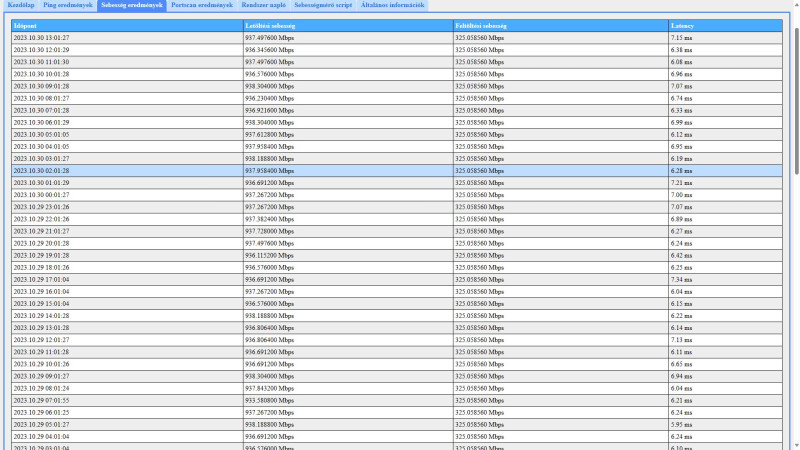Open the Portscan eredmények tab
This screenshot has width=800, height=450.
pyautogui.click(x=202, y=5)
